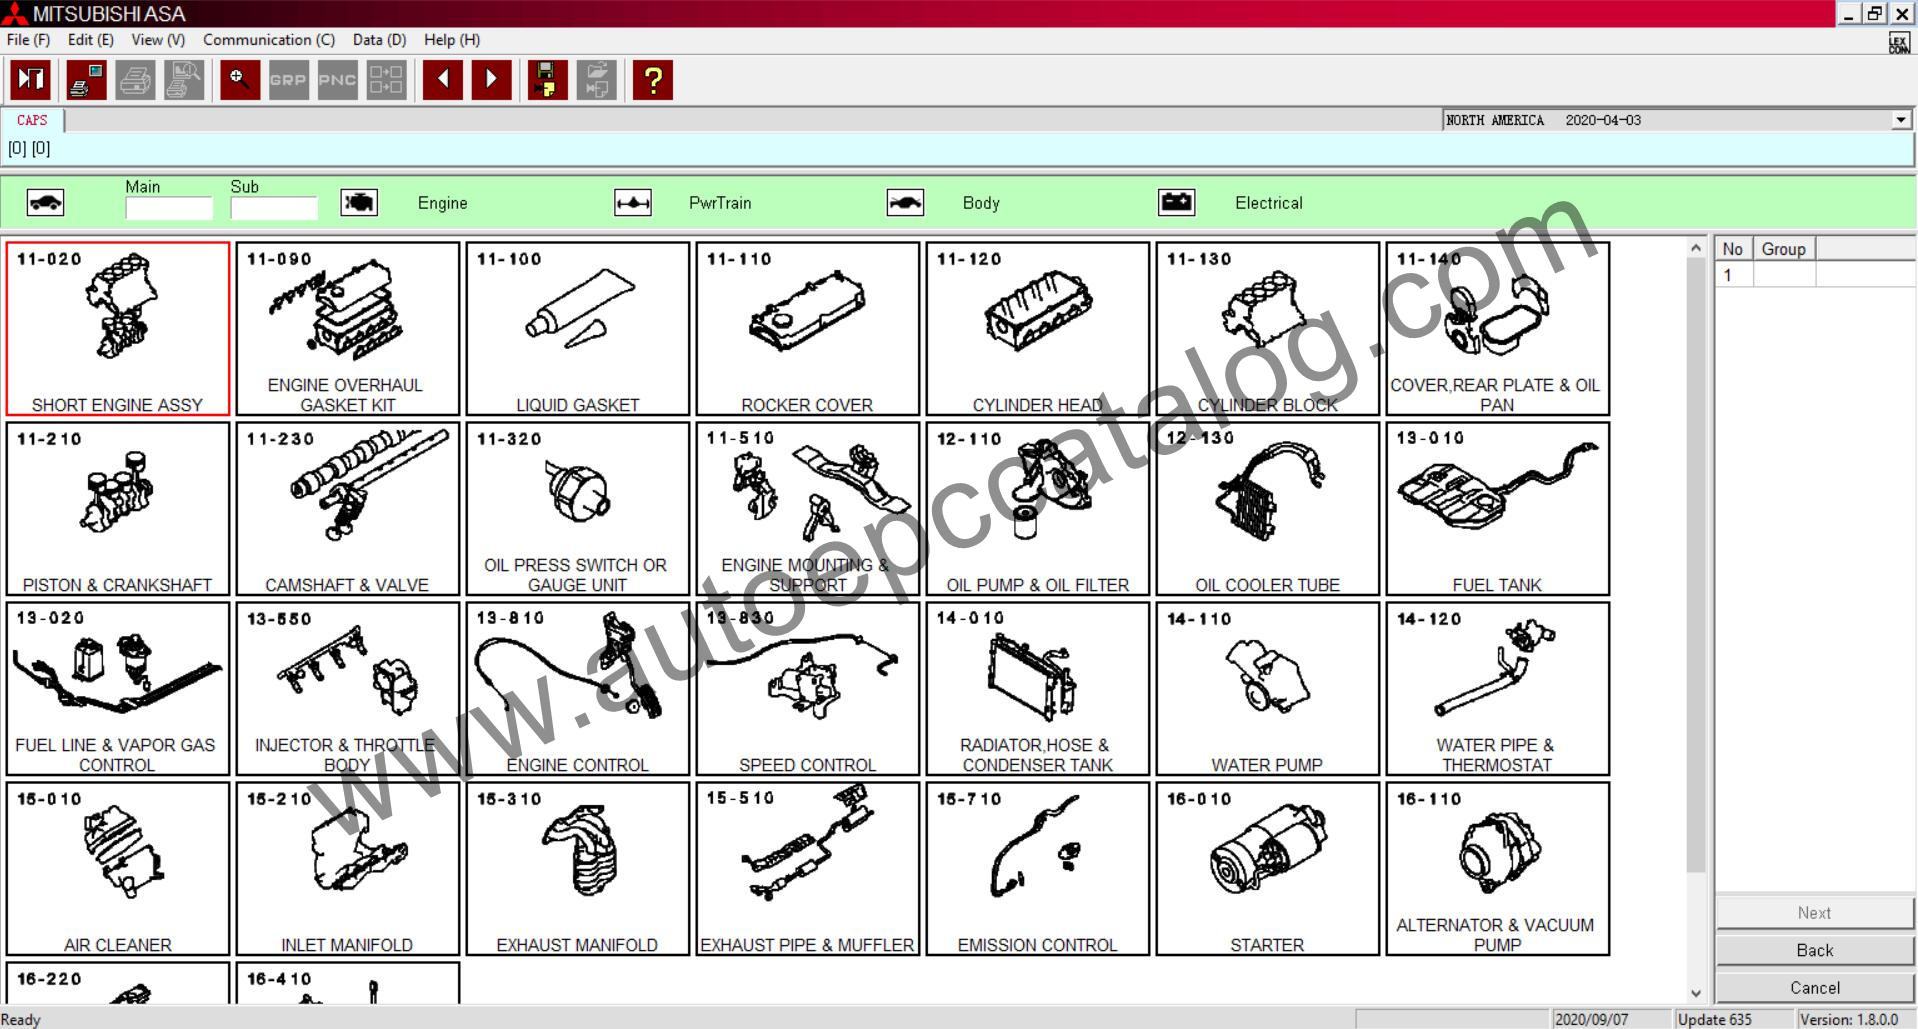Click the print screen toolbar icon

tap(85, 80)
